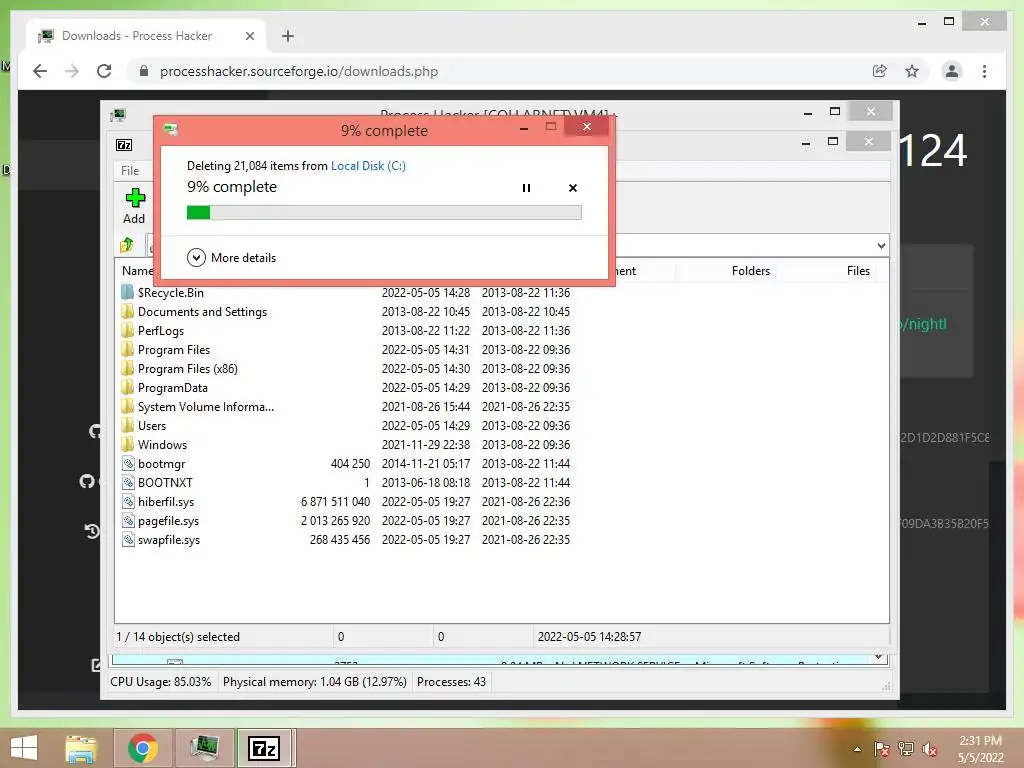Click the CPU Usage status entry
The width and height of the screenshot is (1024, 768).
click(x=161, y=682)
